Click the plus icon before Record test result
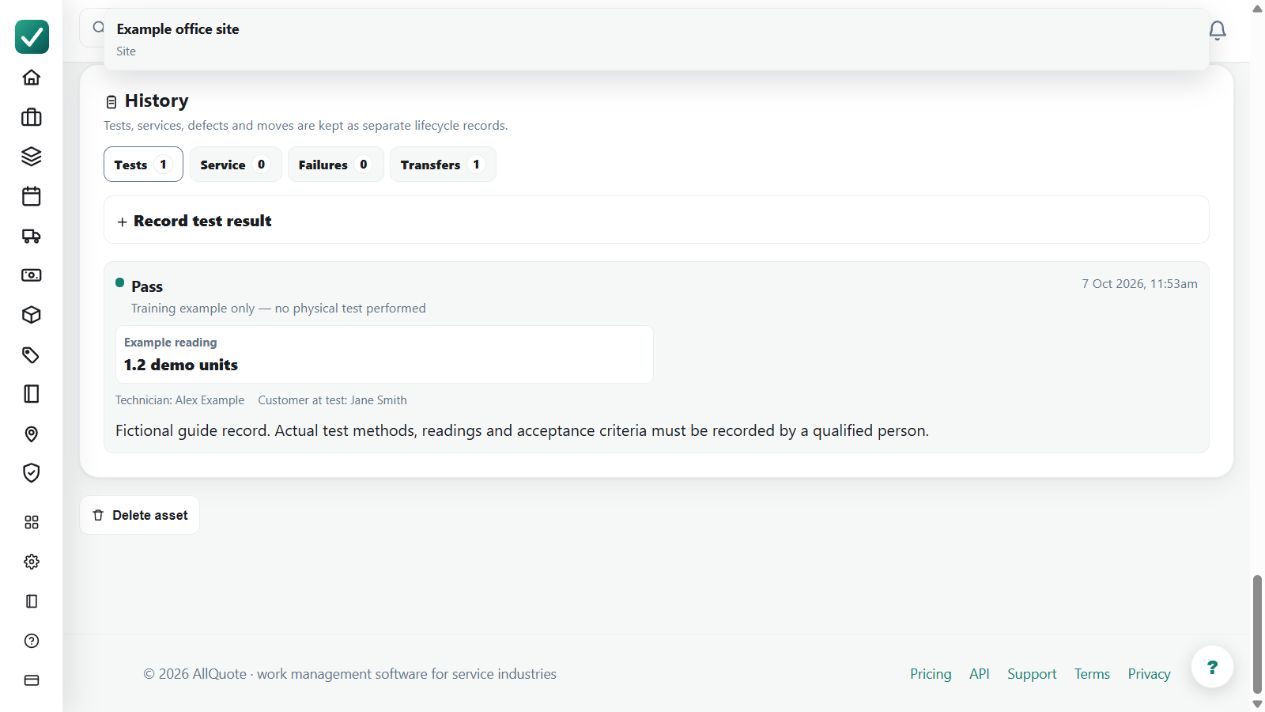Screen dimensions: 1265x712 [122, 222]
